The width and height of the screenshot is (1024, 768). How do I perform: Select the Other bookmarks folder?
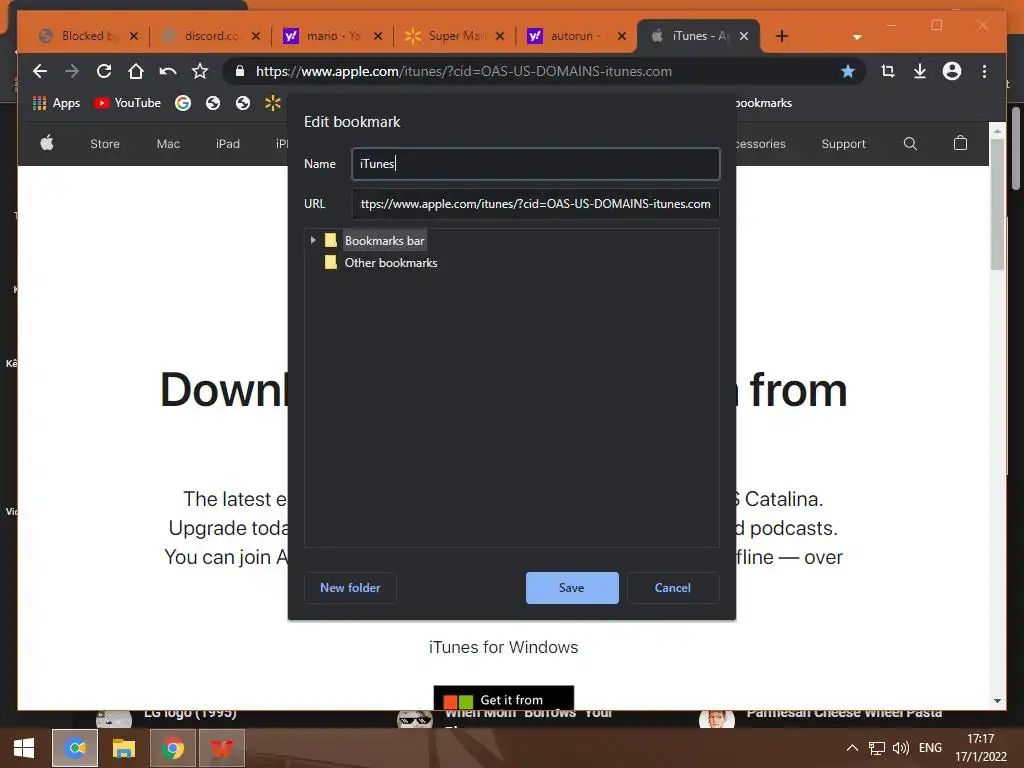(391, 263)
